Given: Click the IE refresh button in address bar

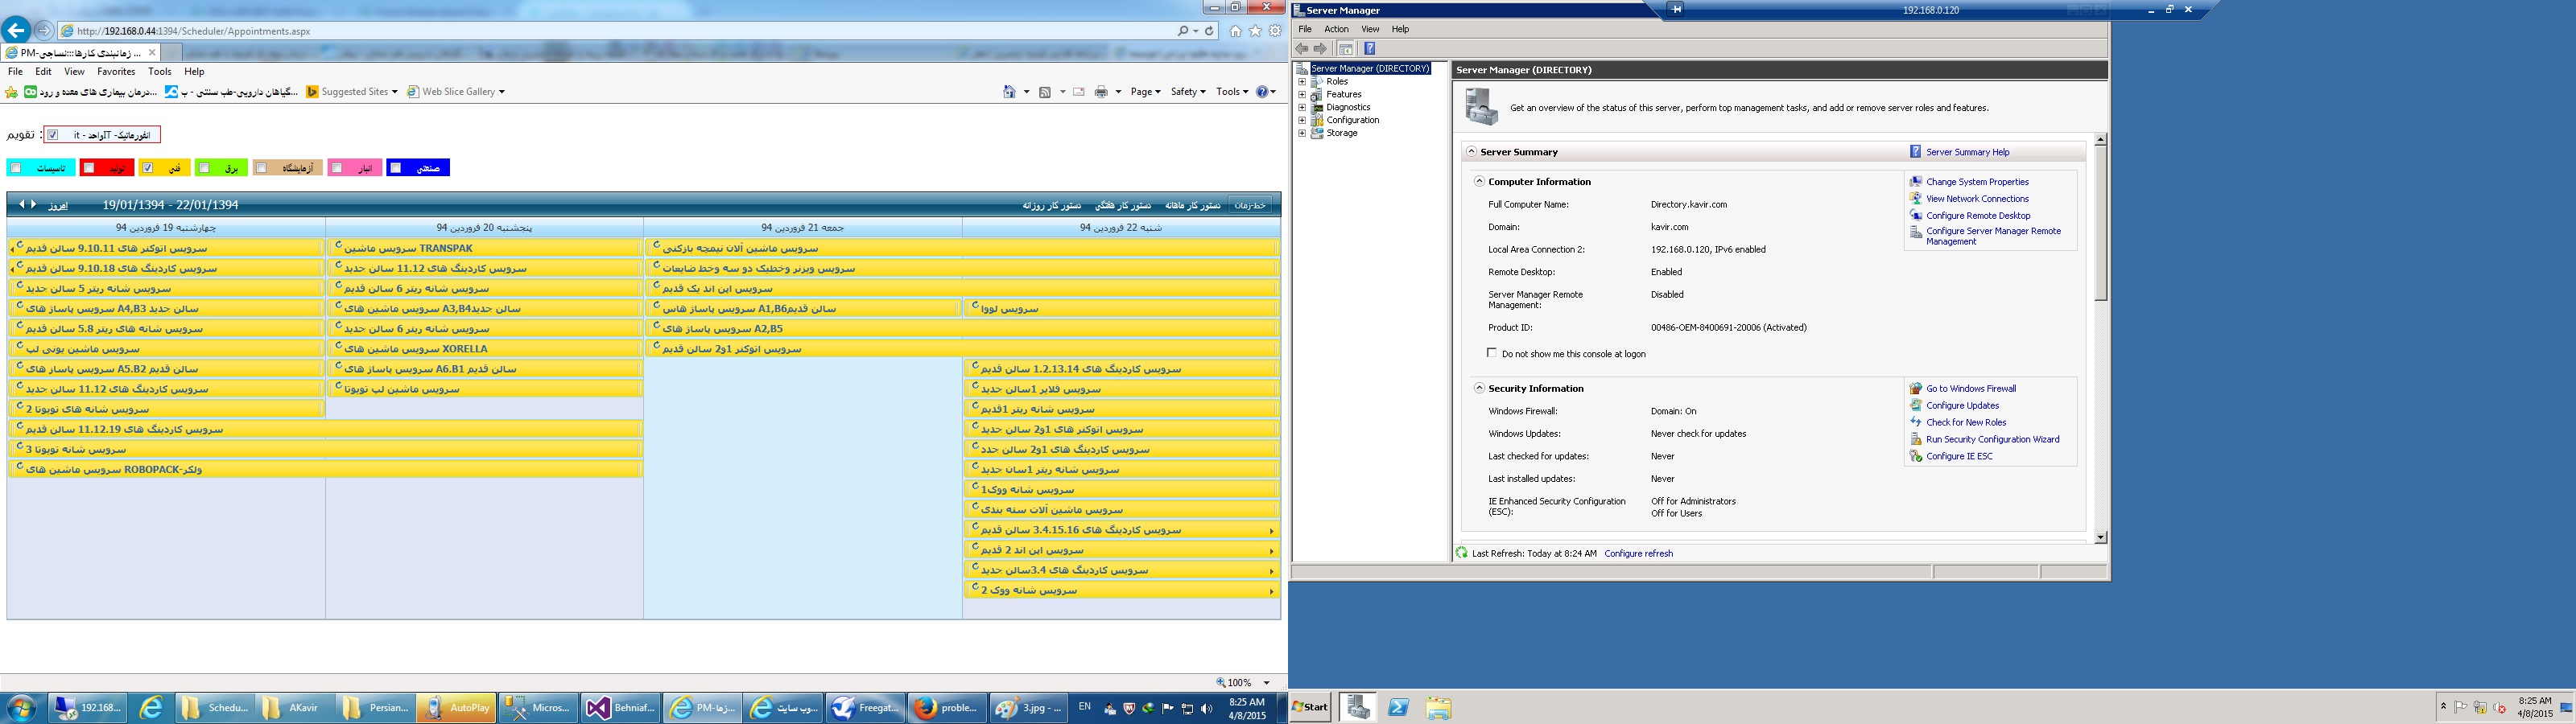Looking at the screenshot, I should click(1209, 31).
